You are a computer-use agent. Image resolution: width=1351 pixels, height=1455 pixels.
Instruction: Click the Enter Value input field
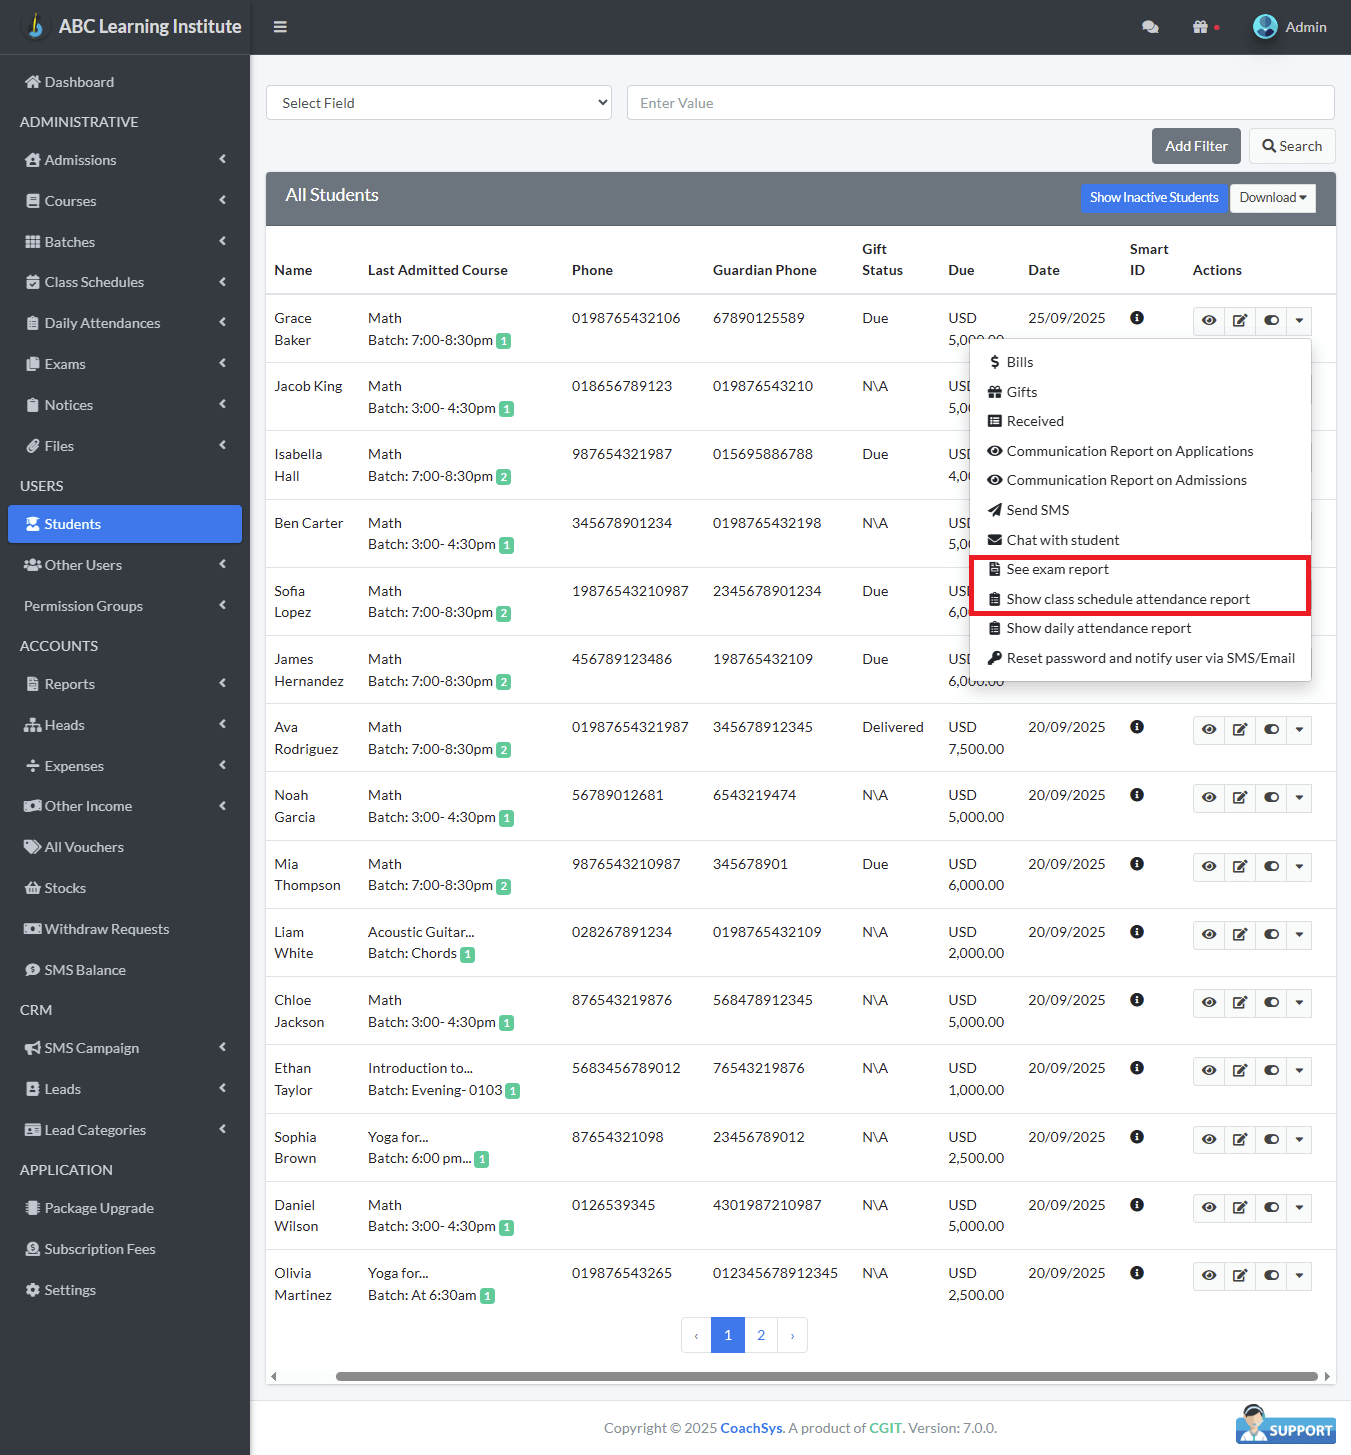pos(980,103)
